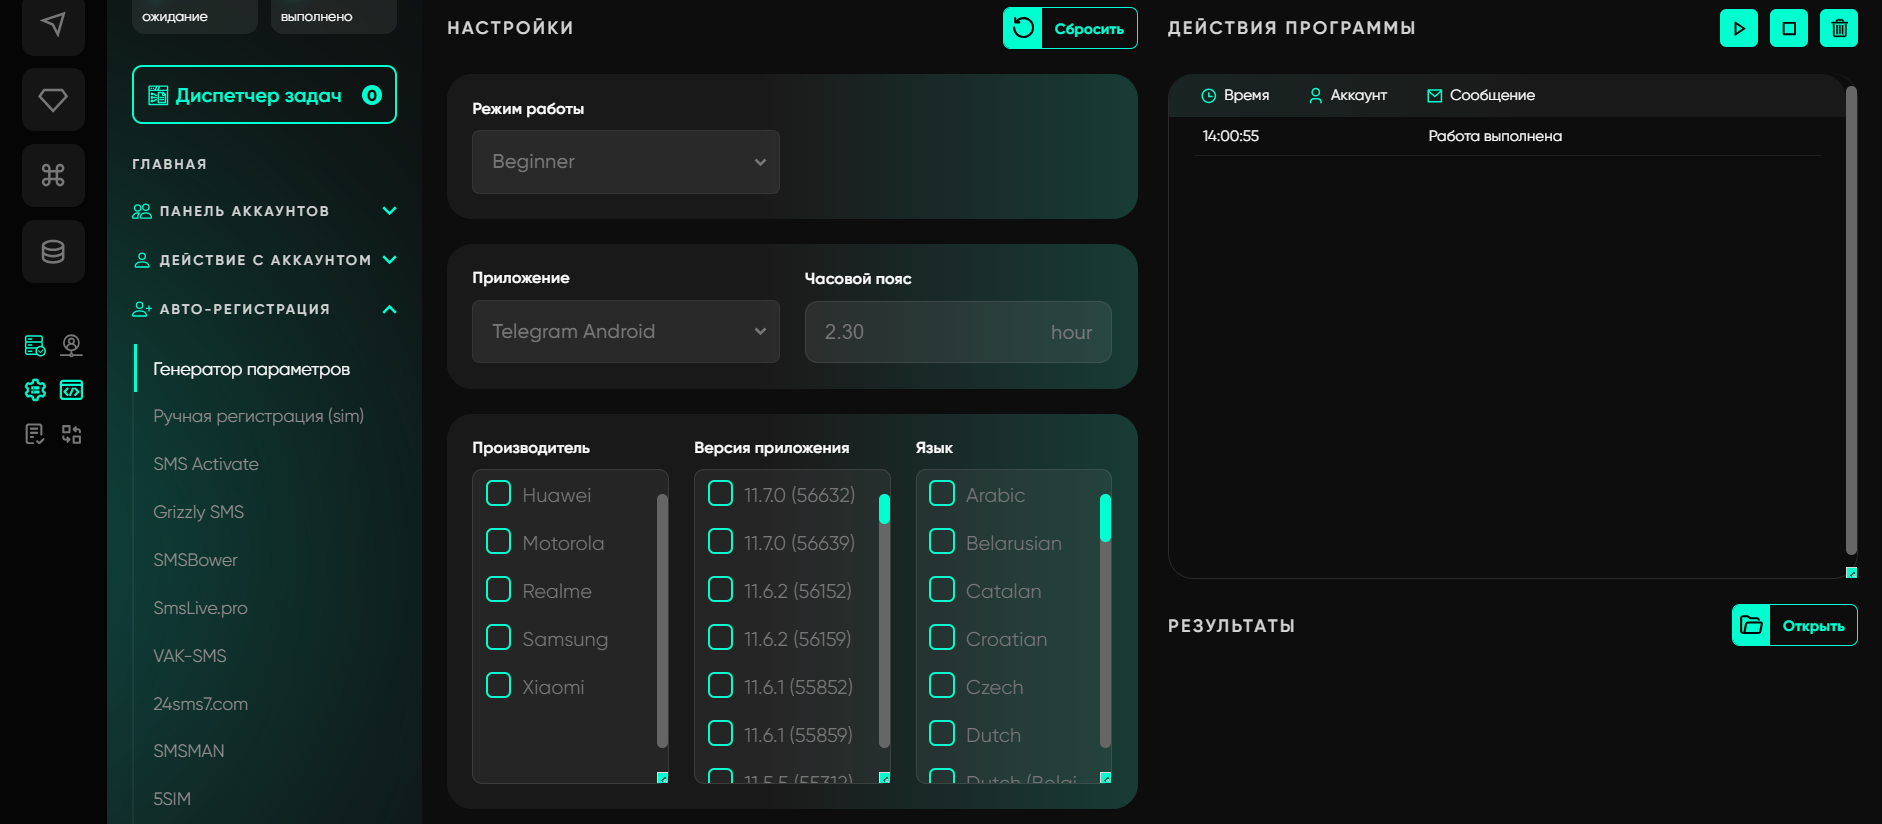Enable the Croatian language checkbox
Viewport: 1882px width, 824px height.
click(942, 638)
